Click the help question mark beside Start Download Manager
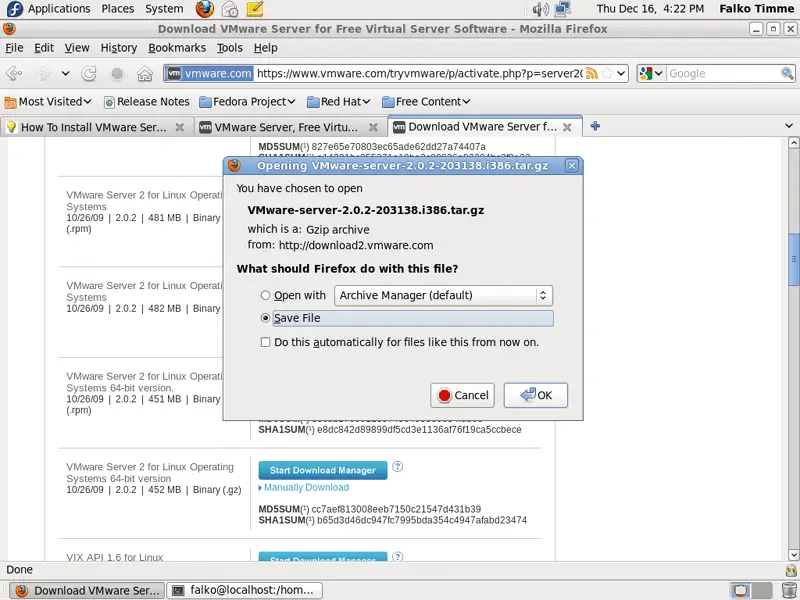This screenshot has width=800, height=600. pos(397,466)
